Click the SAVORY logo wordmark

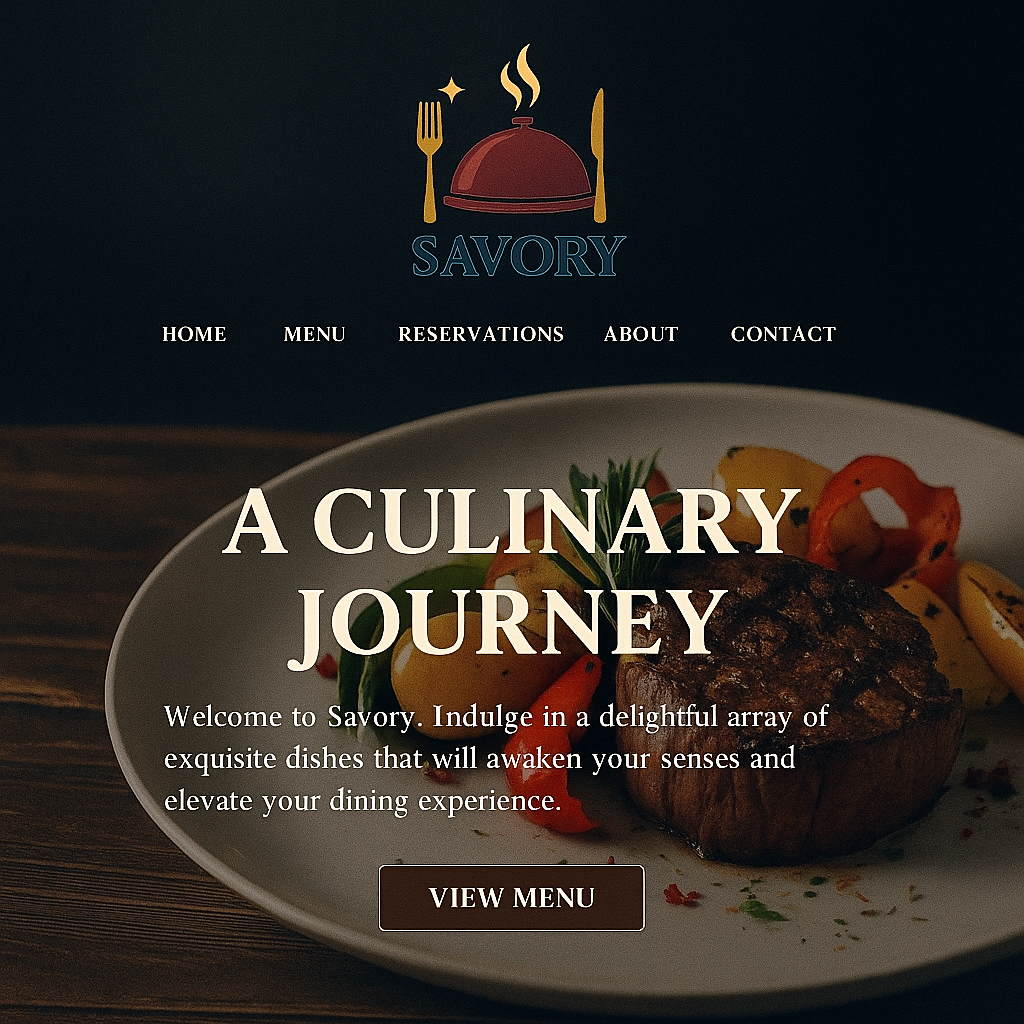pos(519,255)
